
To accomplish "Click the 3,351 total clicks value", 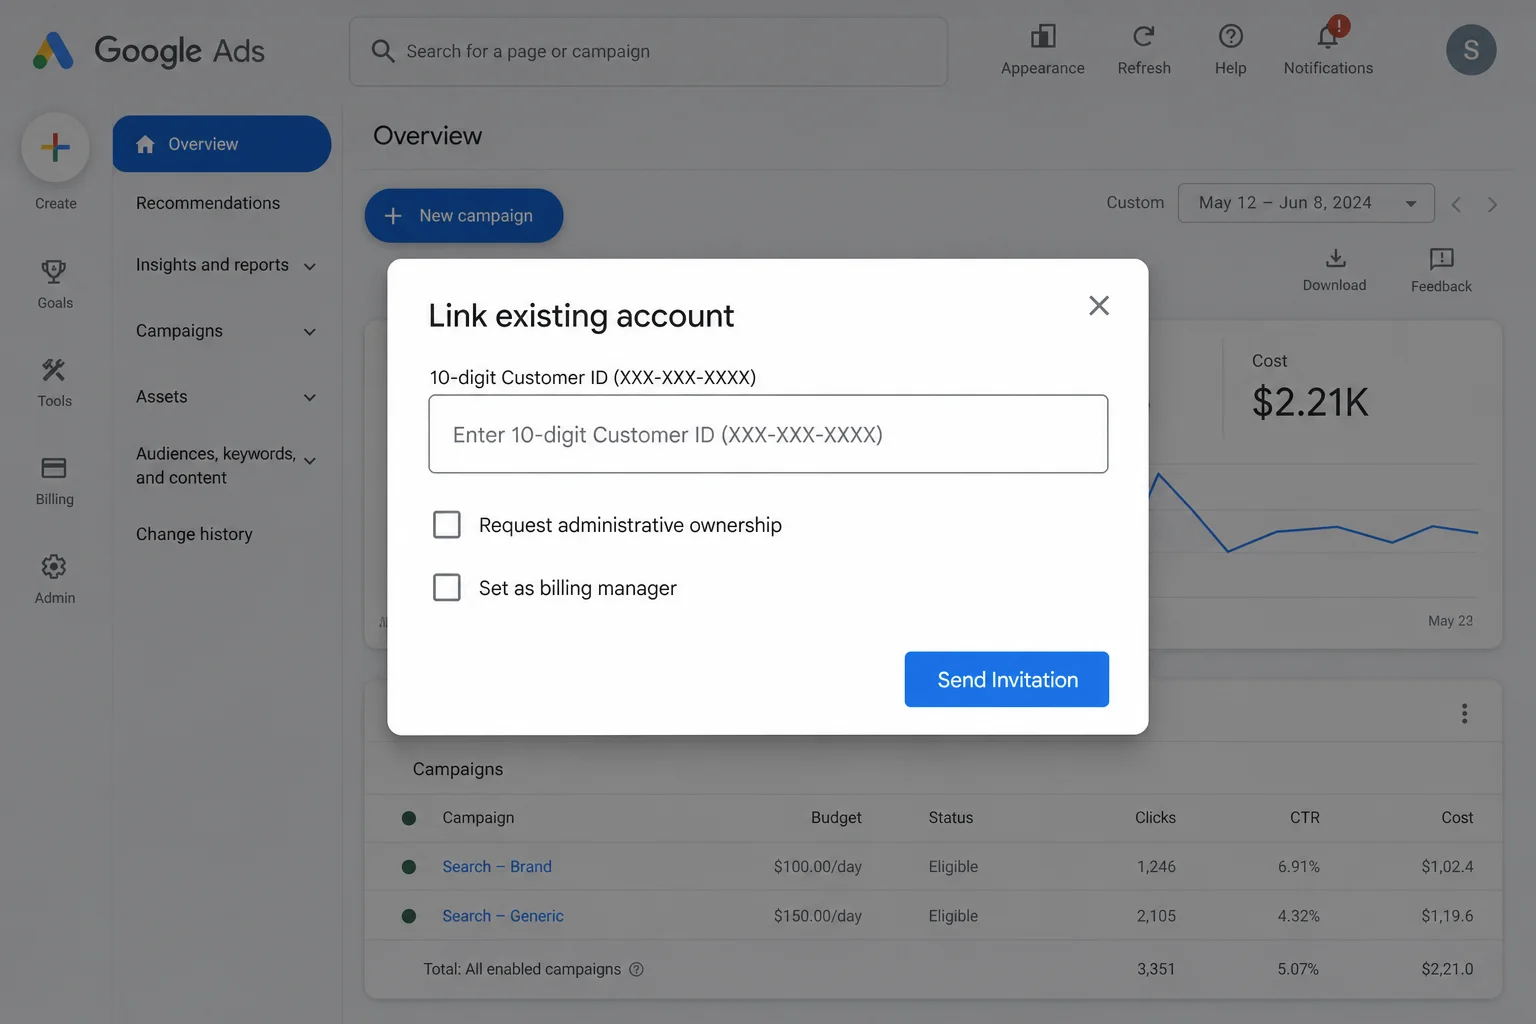I will click(1156, 969).
